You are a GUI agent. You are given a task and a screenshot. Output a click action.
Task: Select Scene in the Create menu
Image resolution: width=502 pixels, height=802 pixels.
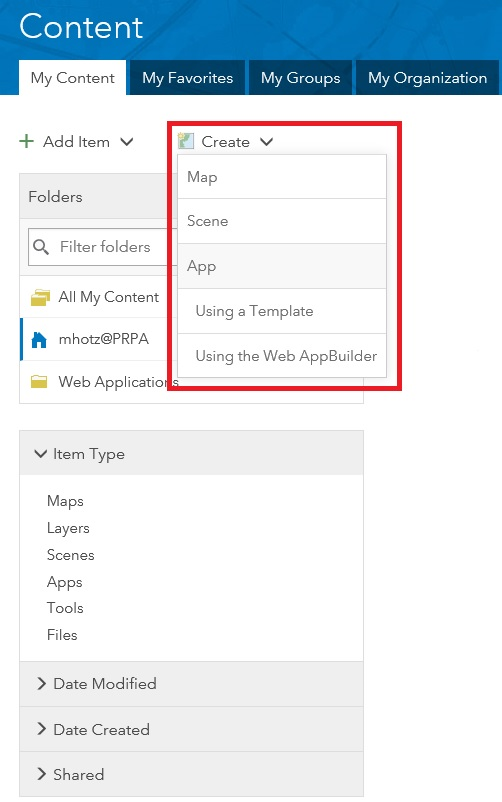click(282, 221)
